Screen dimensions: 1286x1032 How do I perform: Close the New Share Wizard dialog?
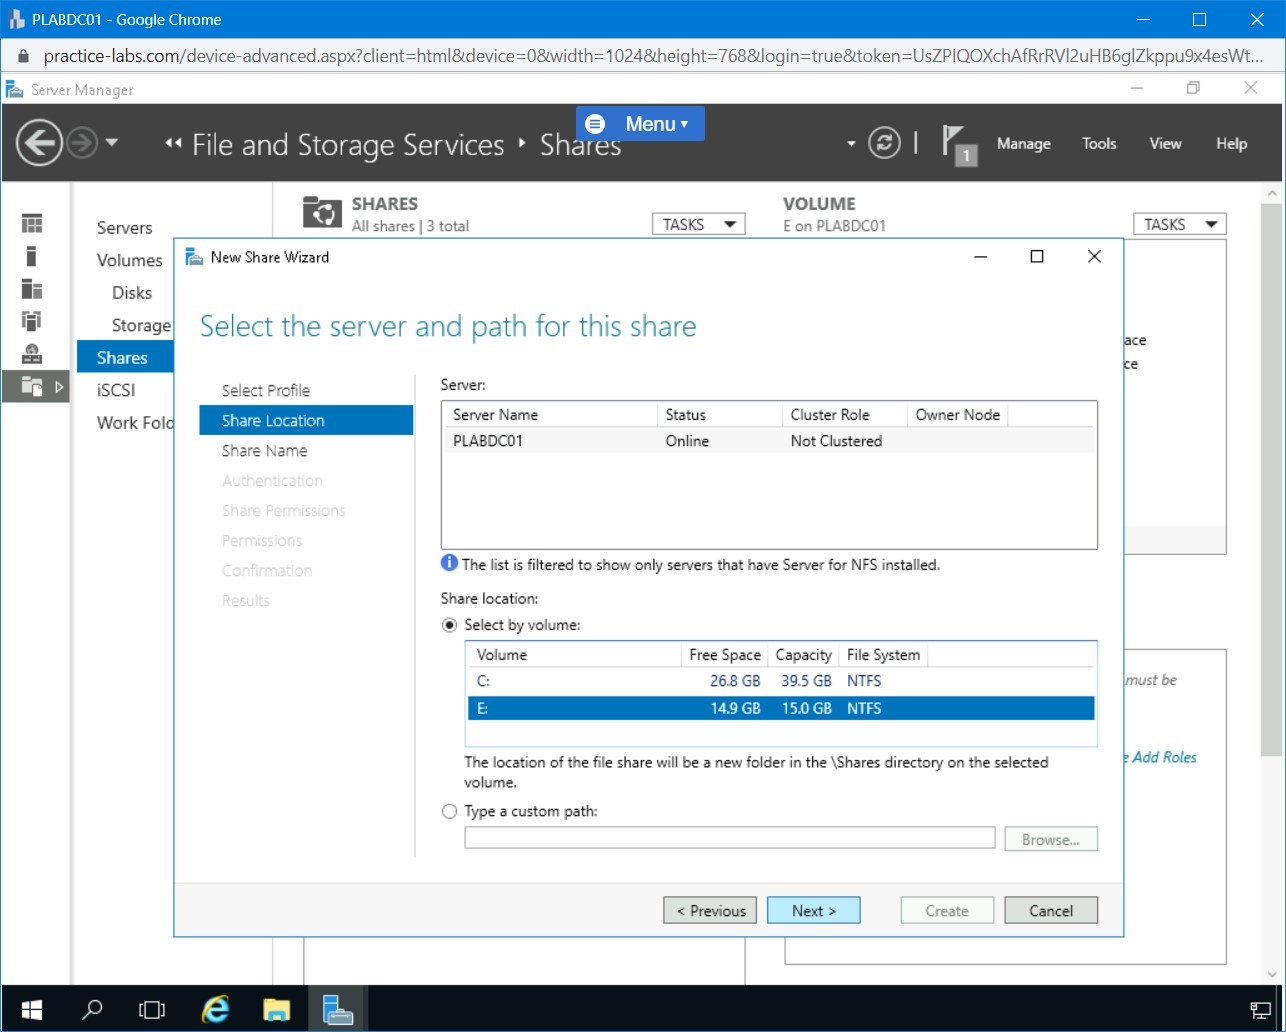[x=1094, y=257]
